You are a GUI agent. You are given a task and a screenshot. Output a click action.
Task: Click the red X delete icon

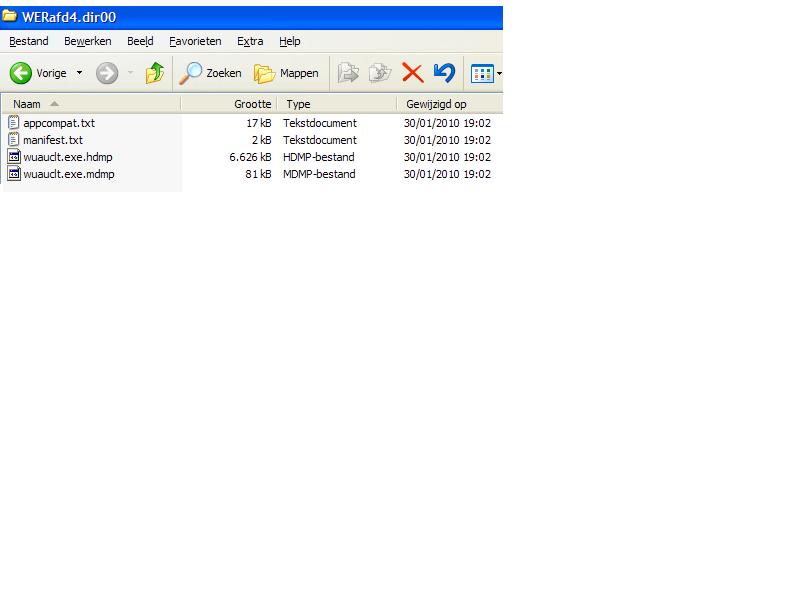(x=412, y=73)
